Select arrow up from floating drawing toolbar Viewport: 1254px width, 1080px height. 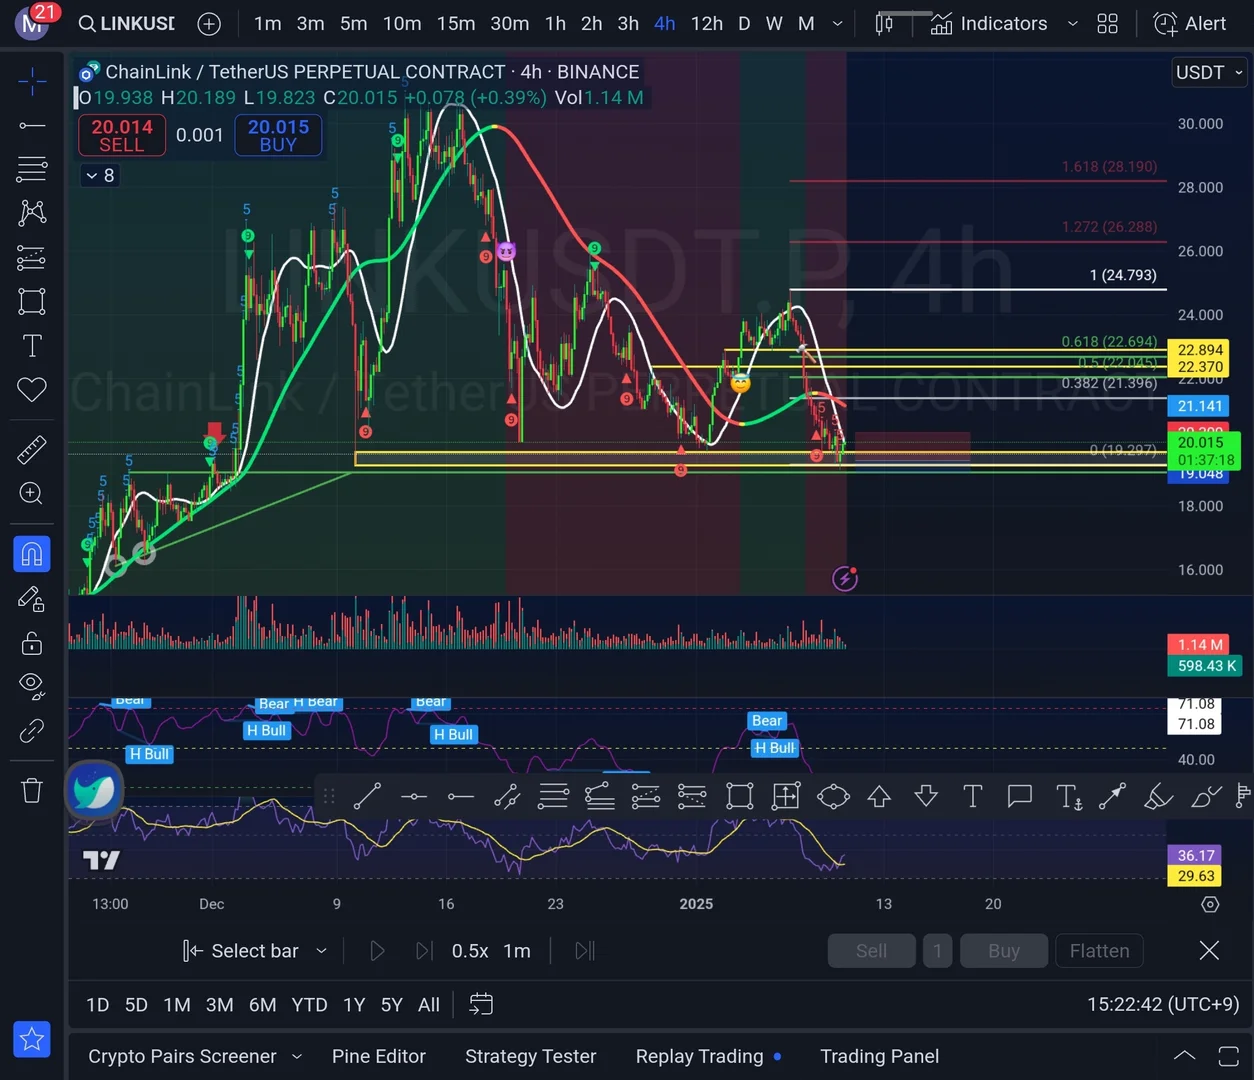coord(879,796)
